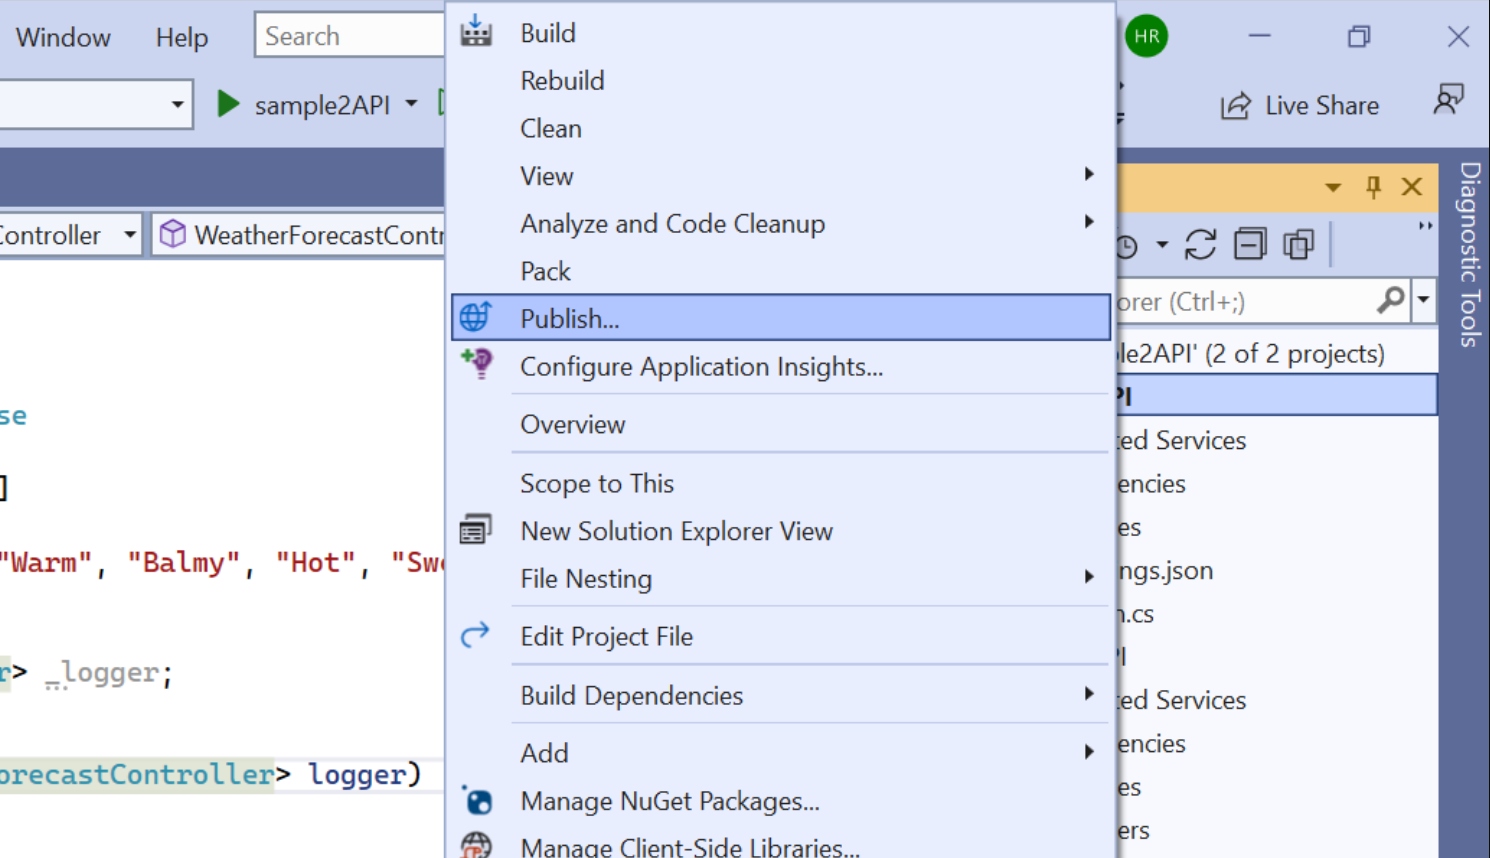Click the Application Insights lightbulb icon
Screen dimensions: 1490x858
477,363
